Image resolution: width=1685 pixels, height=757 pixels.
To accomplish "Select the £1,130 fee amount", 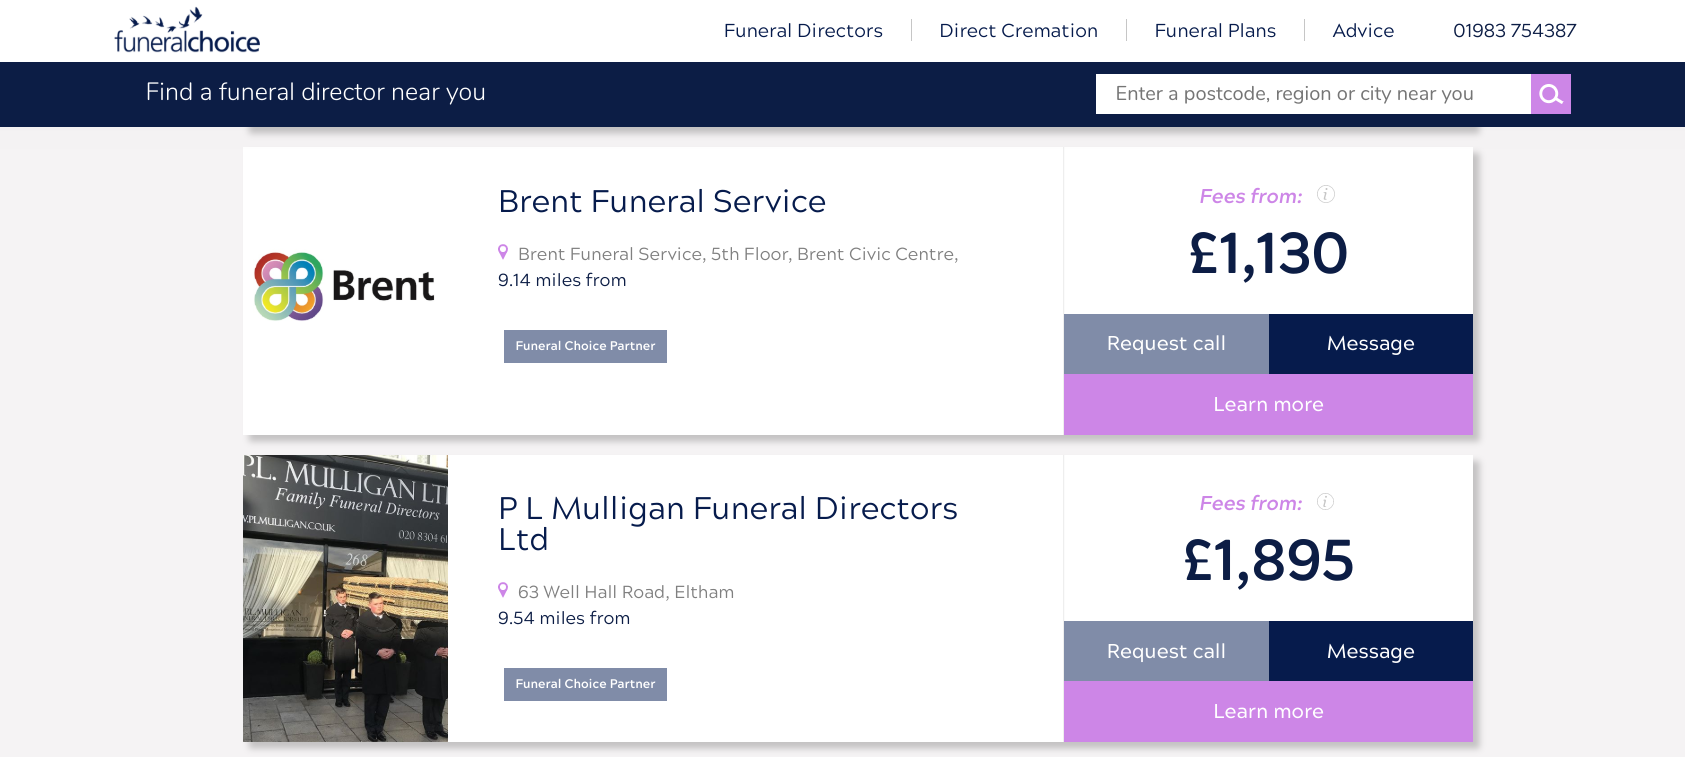I will pos(1268,254).
